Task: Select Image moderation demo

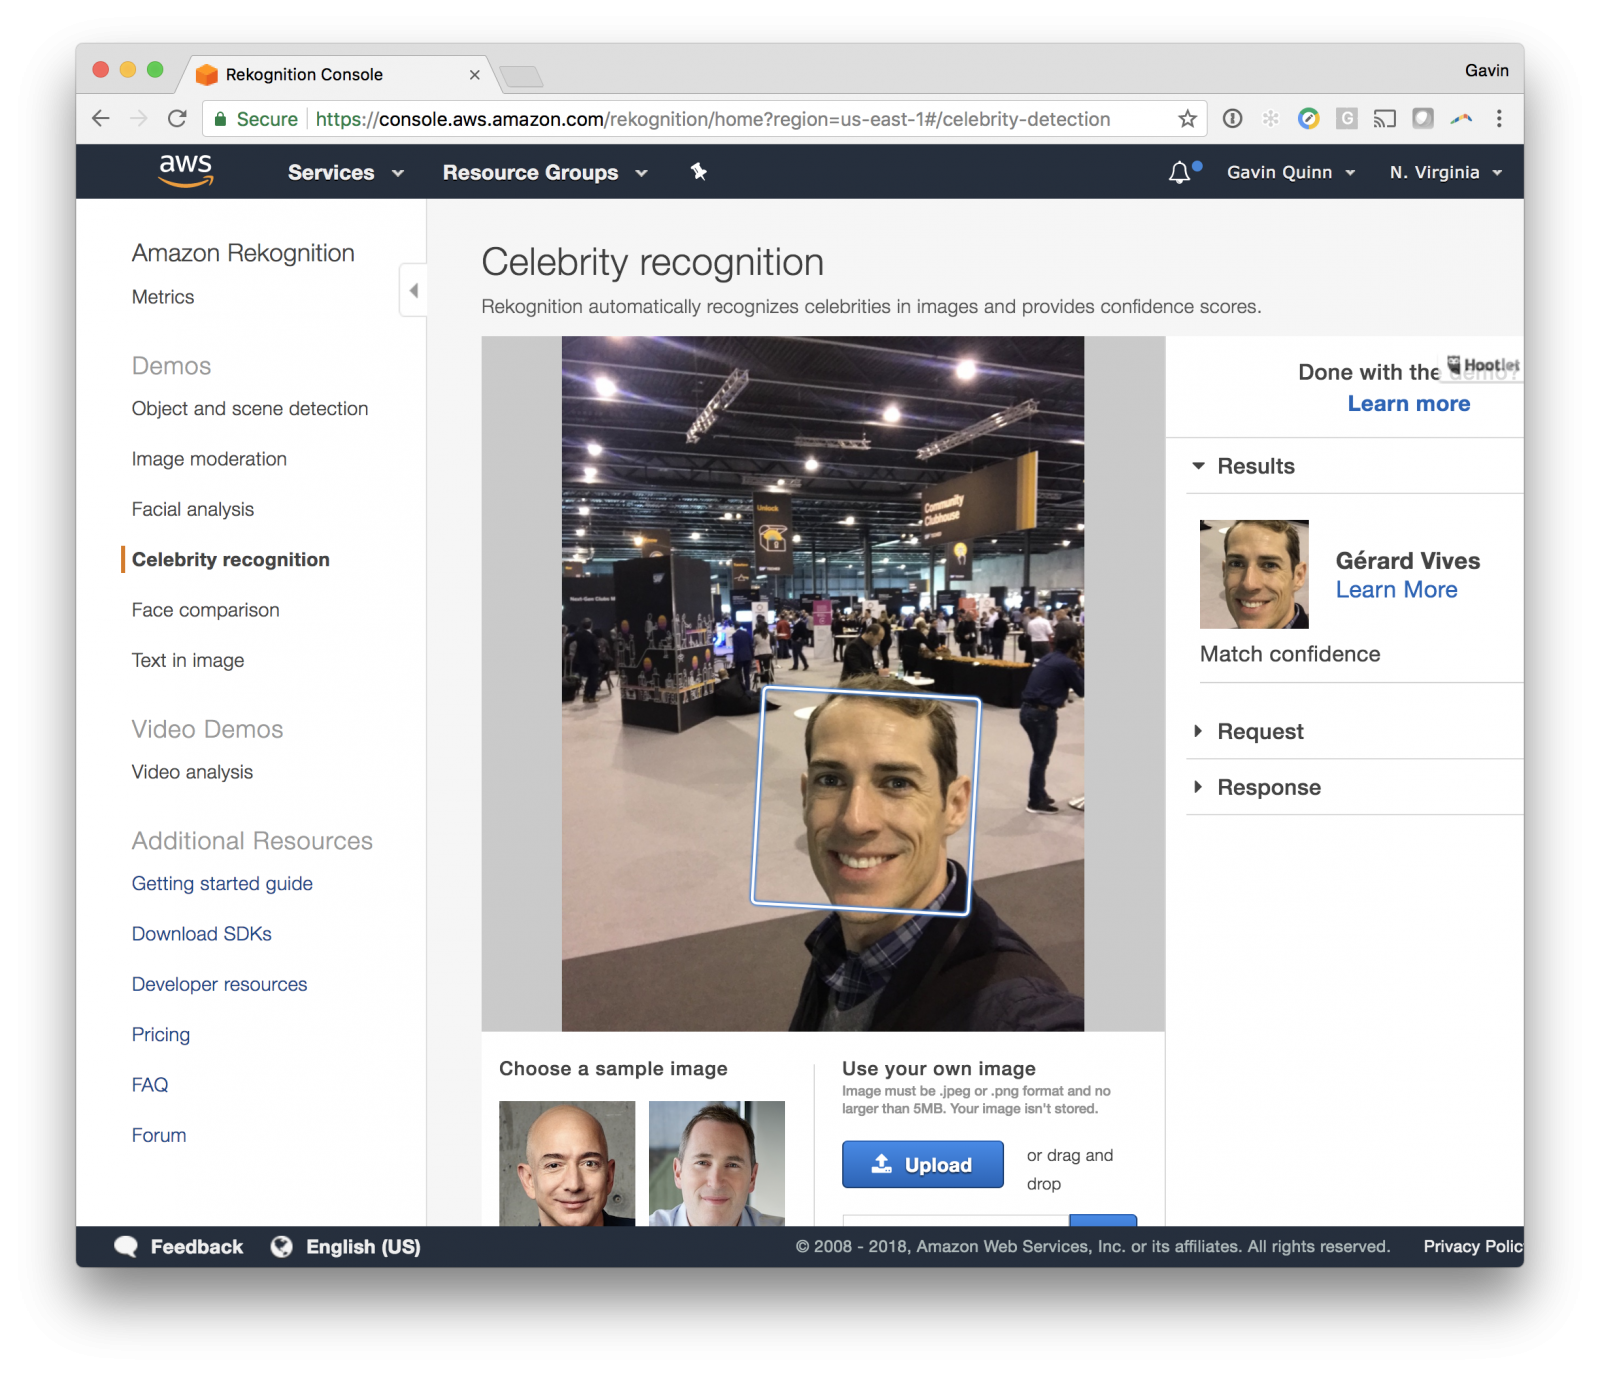Action: [209, 459]
